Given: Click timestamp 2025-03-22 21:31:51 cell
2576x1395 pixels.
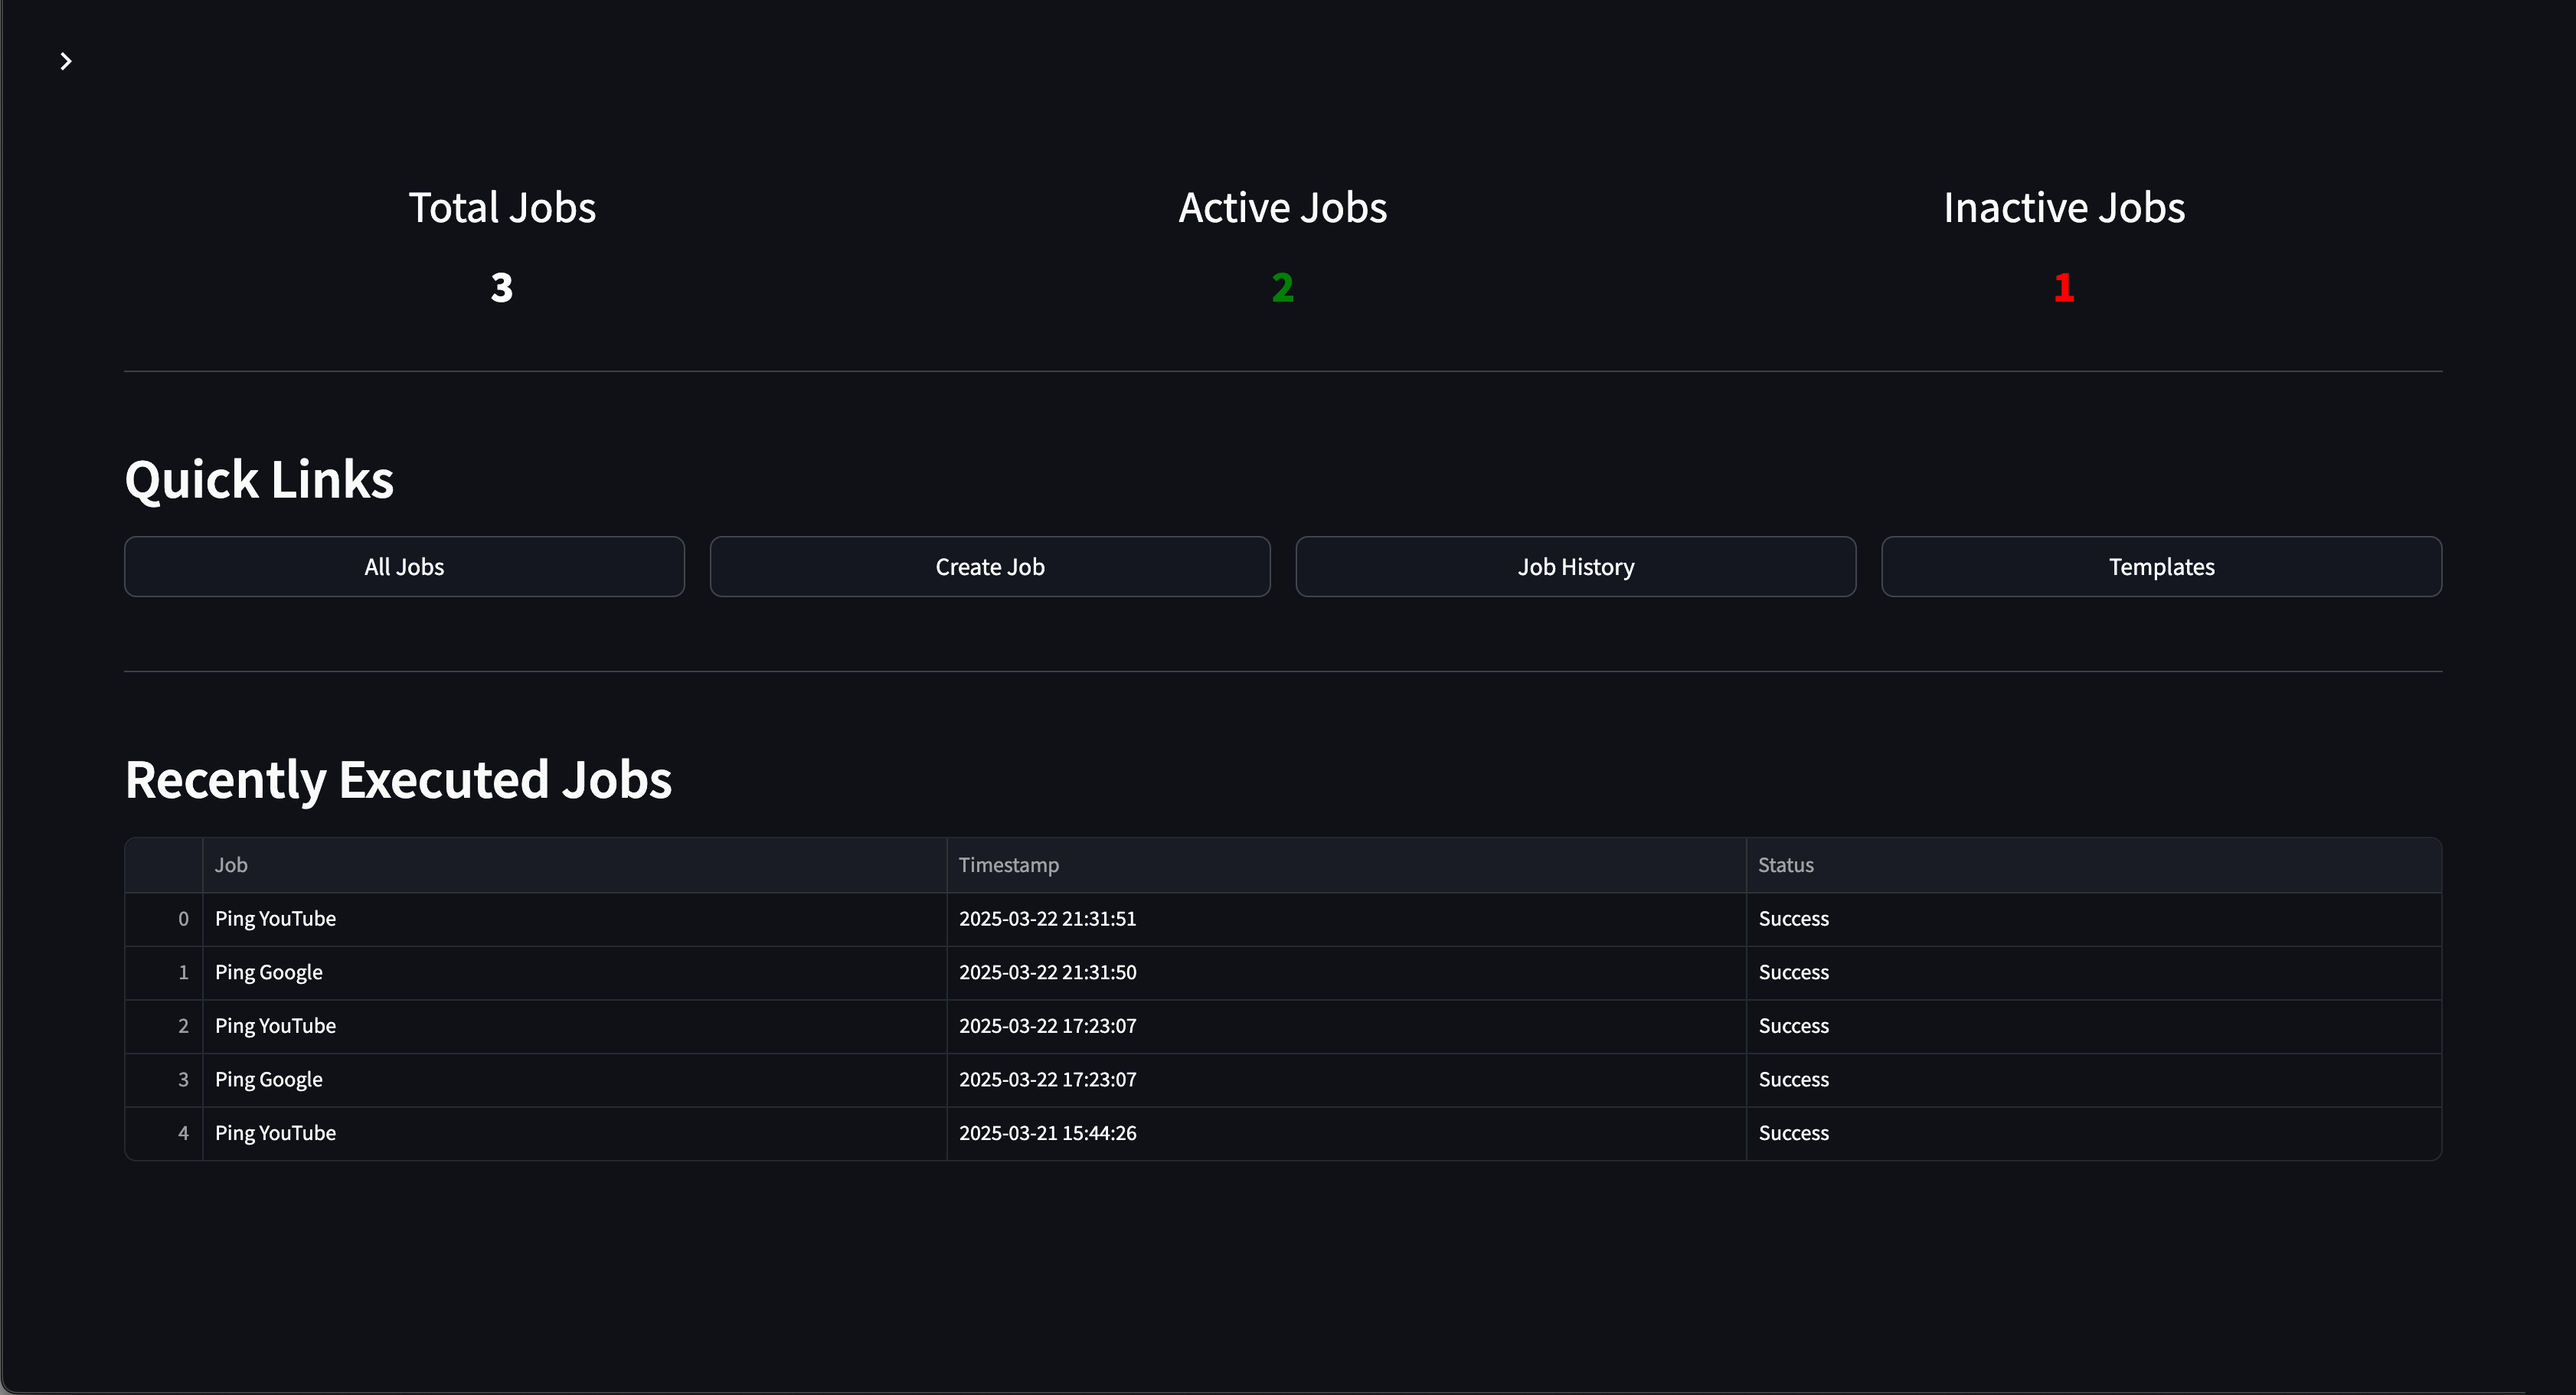Looking at the screenshot, I should tap(1047, 919).
